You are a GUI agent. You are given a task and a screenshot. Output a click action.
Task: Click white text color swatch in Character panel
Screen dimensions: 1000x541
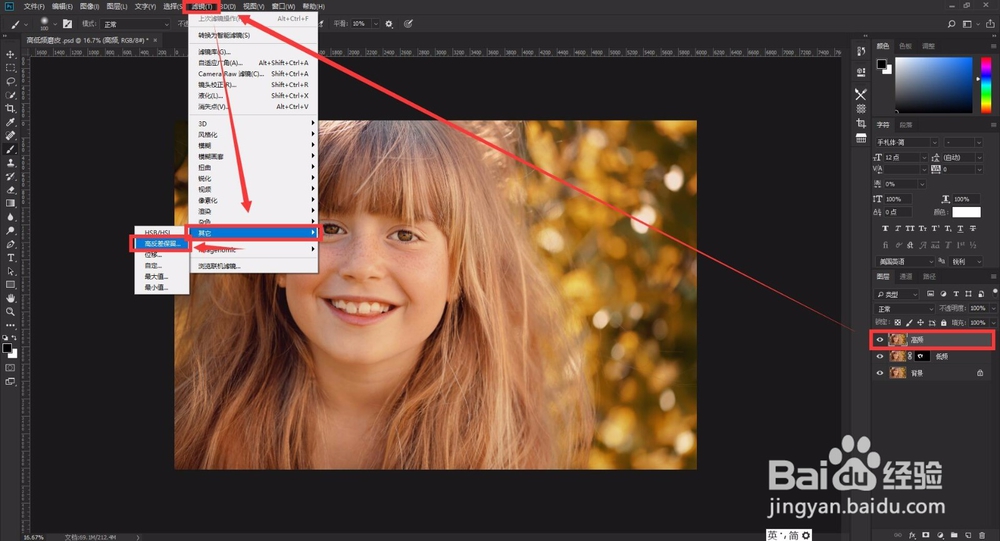[966, 212]
